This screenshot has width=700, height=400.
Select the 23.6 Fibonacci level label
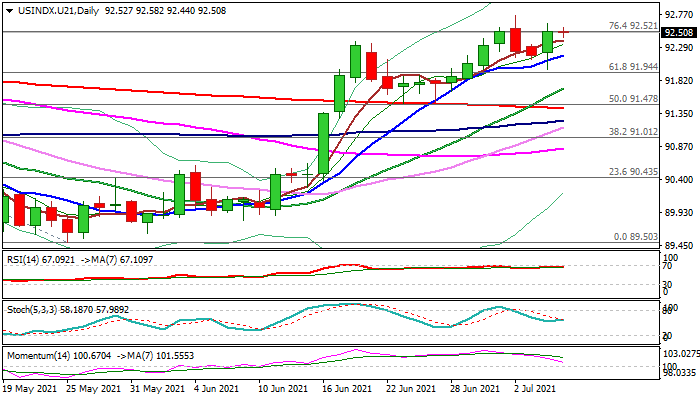pos(632,172)
